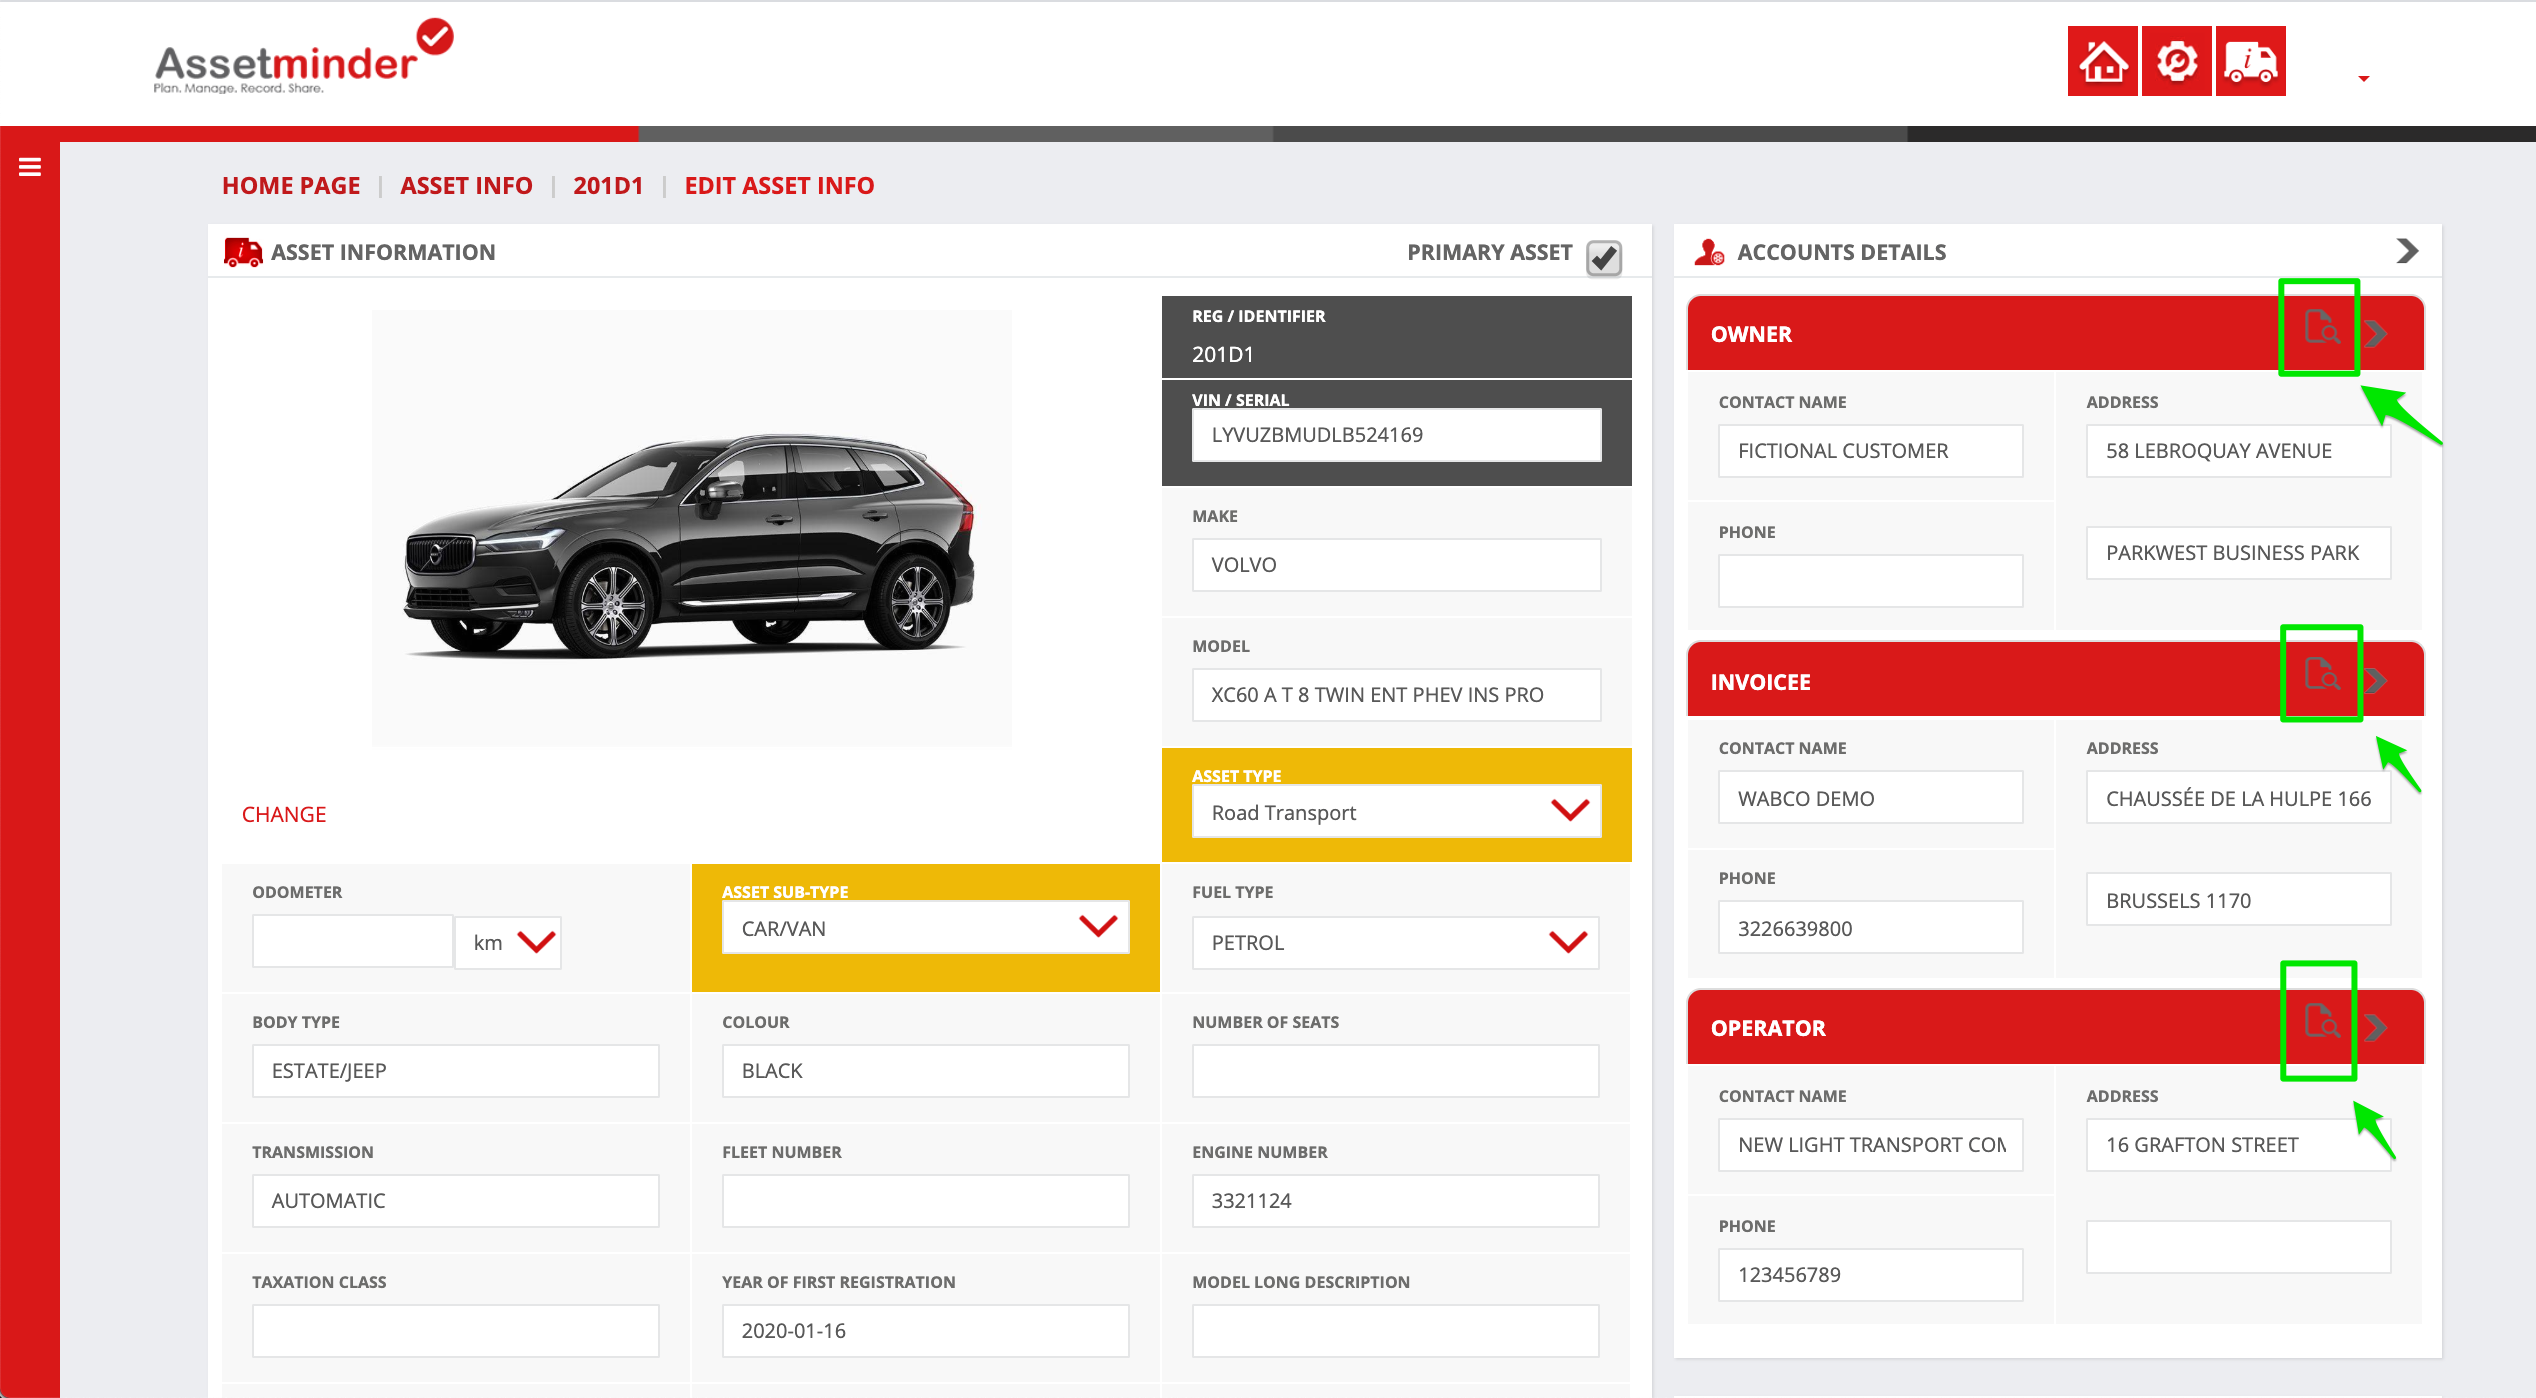Open the hamburger menu in sidebar
This screenshot has height=1398, width=2536.
click(30, 167)
